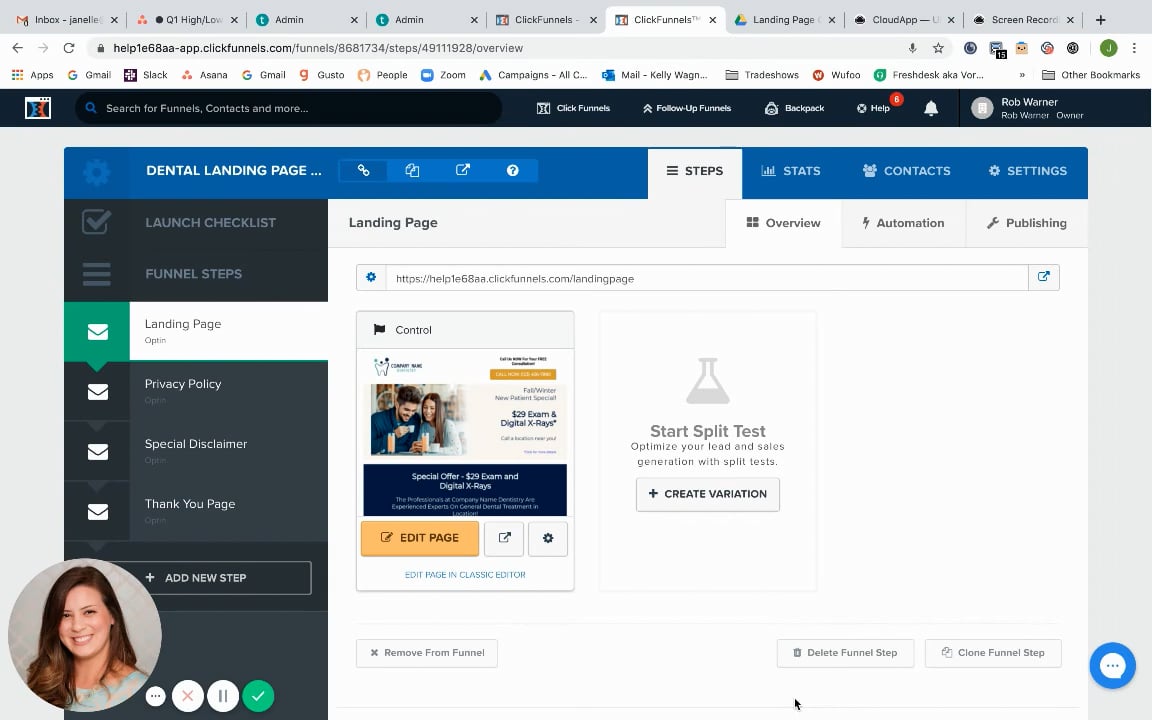1152x720 pixels.
Task: Click the green envelope icon for Landing Page
Action: click(97, 331)
